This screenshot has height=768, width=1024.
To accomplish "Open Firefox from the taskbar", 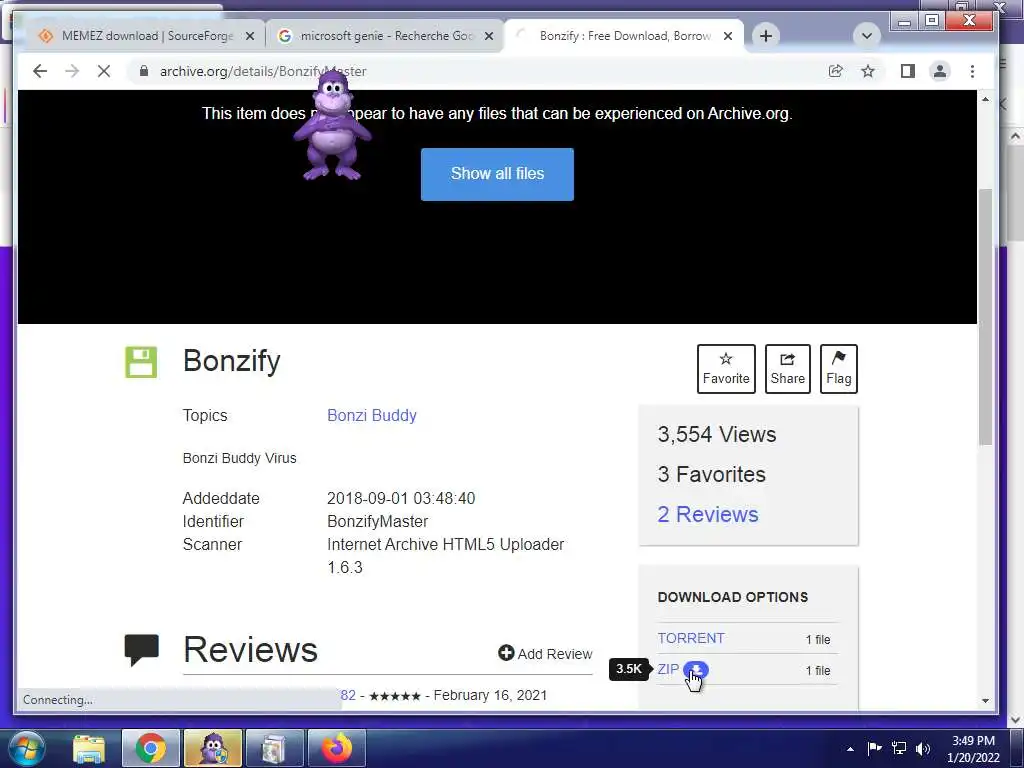I will click(x=336, y=748).
